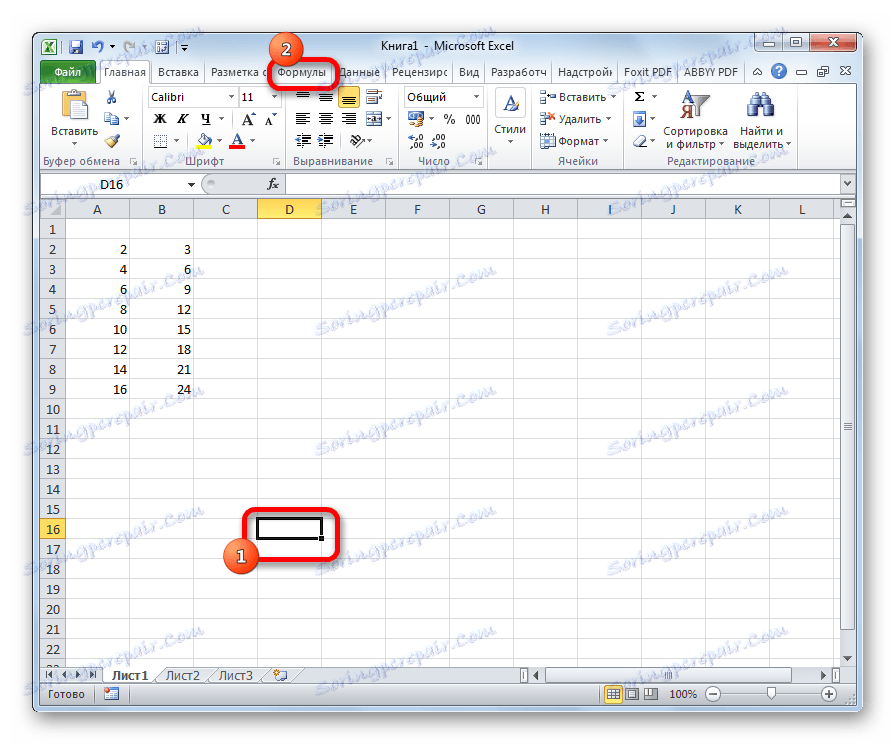This screenshot has height=745, width=896.
Task: Click the zoom slider handle
Action: pos(771,694)
